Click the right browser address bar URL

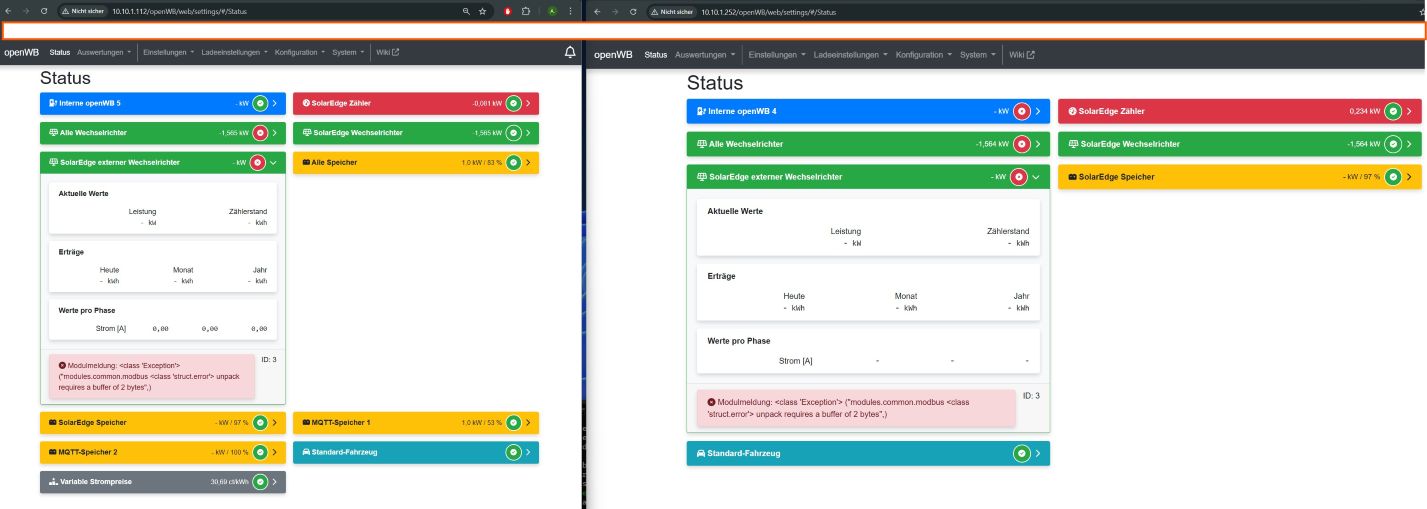[x=769, y=11]
